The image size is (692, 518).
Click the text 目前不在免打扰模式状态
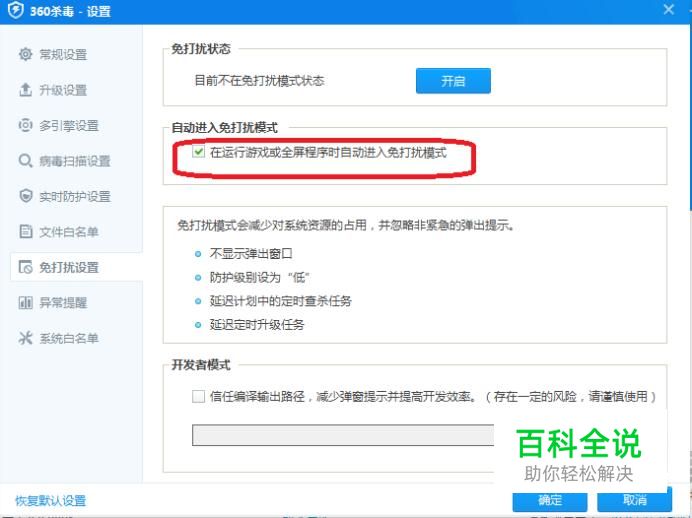tap(260, 81)
